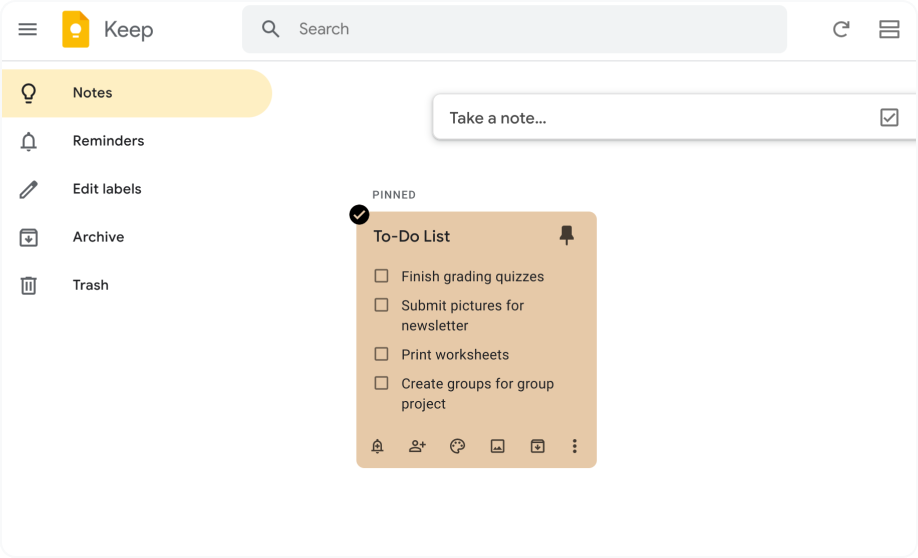Create a new list note
918x558 pixels.
click(889, 118)
